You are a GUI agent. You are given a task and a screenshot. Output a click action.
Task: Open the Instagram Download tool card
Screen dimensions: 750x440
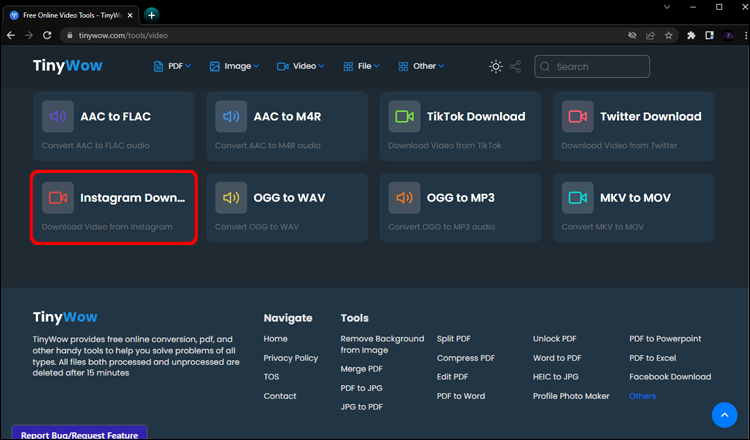click(113, 207)
